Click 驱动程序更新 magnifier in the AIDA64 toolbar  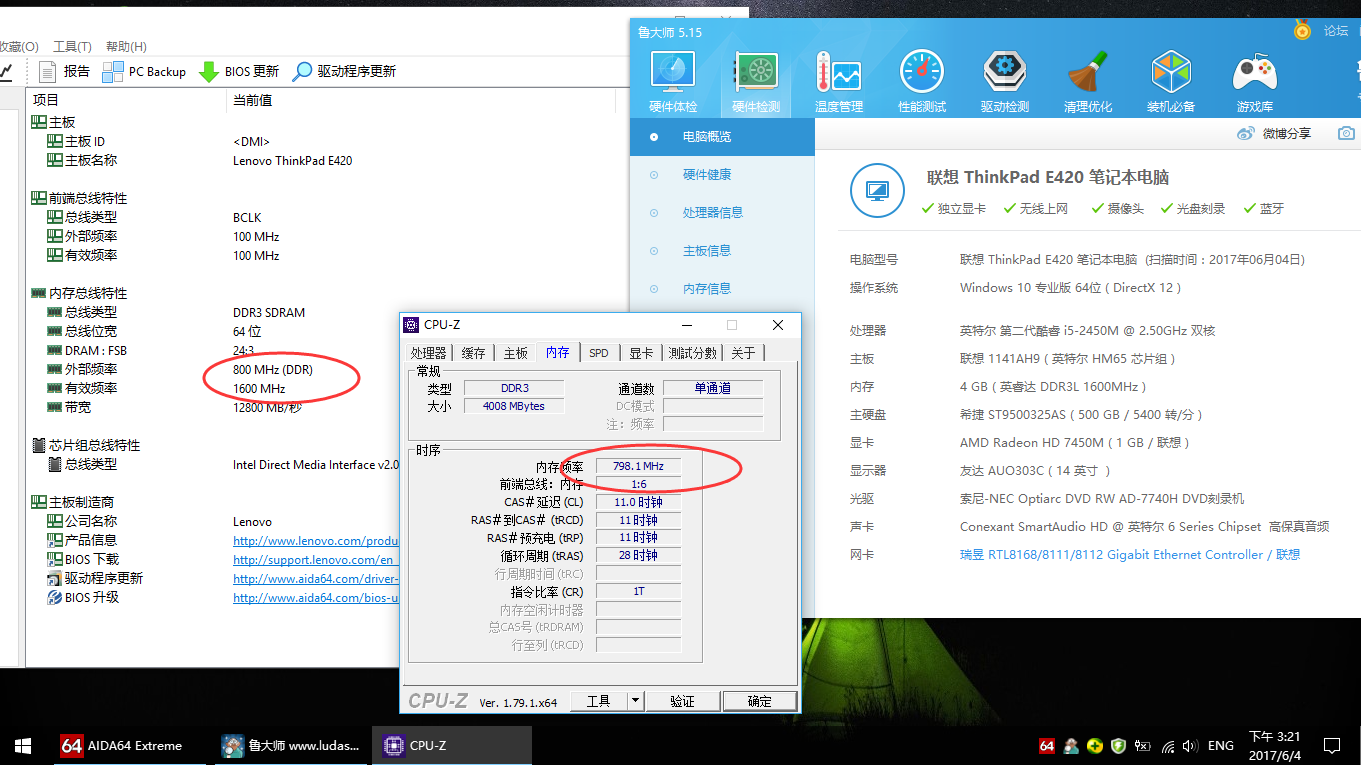[344, 71]
